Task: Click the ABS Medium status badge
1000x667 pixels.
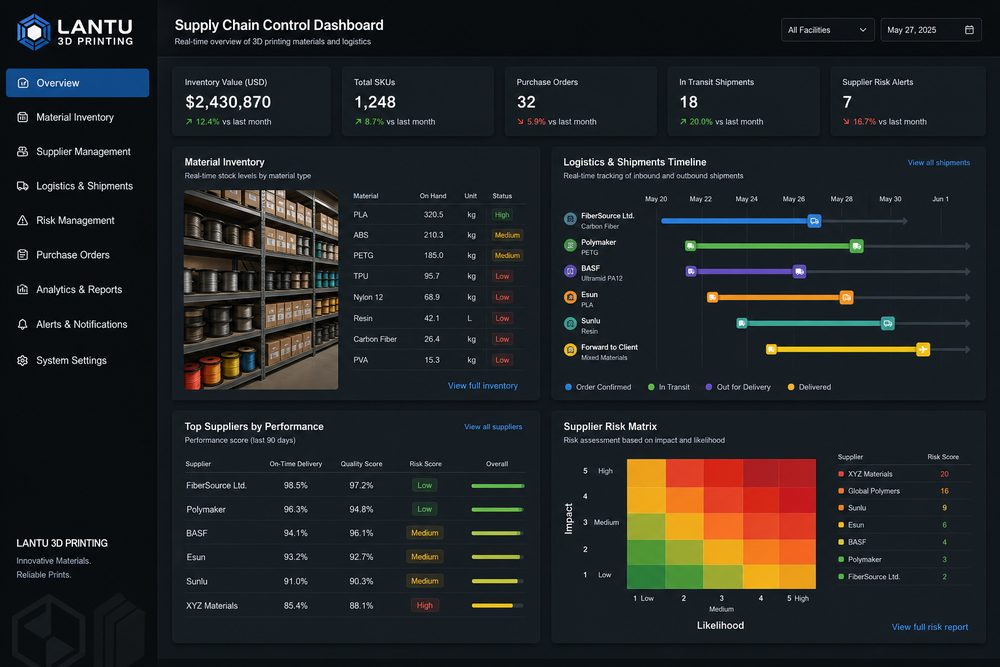Action: [507, 235]
